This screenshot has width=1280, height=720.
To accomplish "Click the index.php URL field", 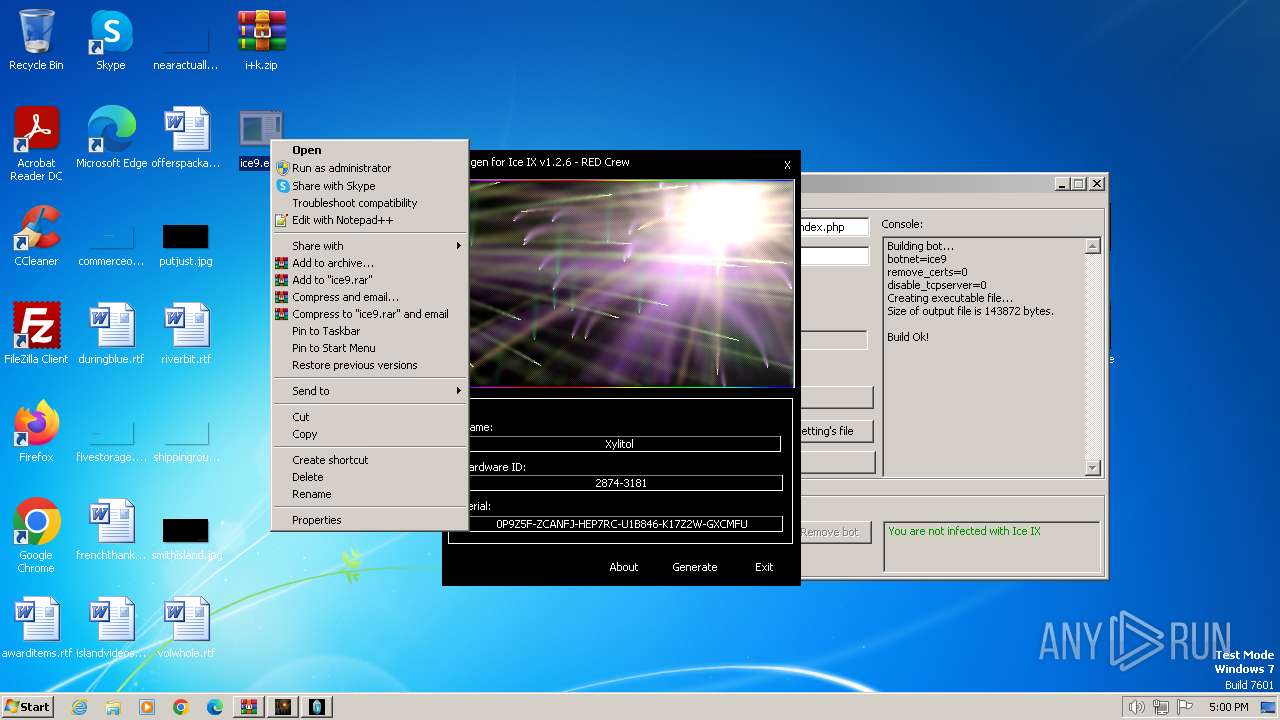I will [x=833, y=227].
